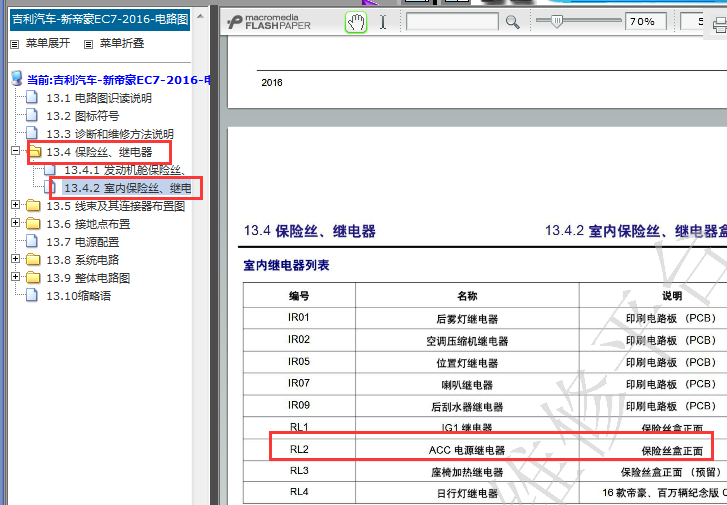Screen dimensions: 727x505
Task: Click the 13.9 folder icon
Action: pos(33,277)
